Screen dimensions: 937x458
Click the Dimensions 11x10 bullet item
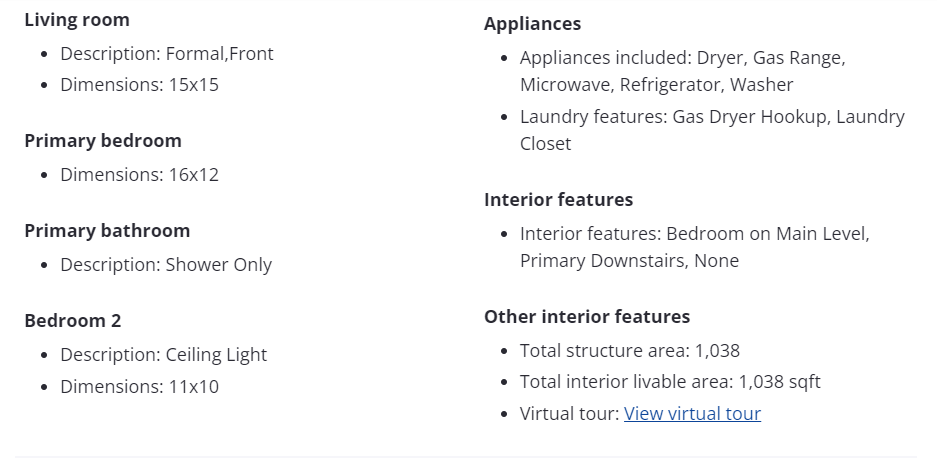point(139,387)
